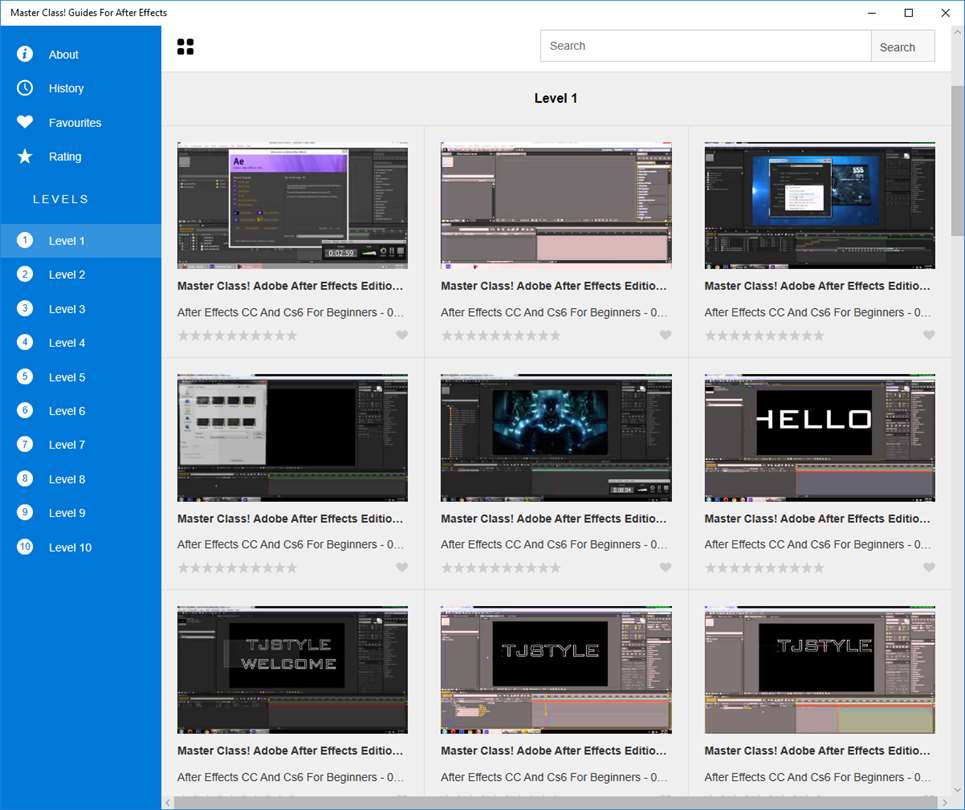Click the grid view icon
This screenshot has height=810, width=965.
pyautogui.click(x=185, y=47)
